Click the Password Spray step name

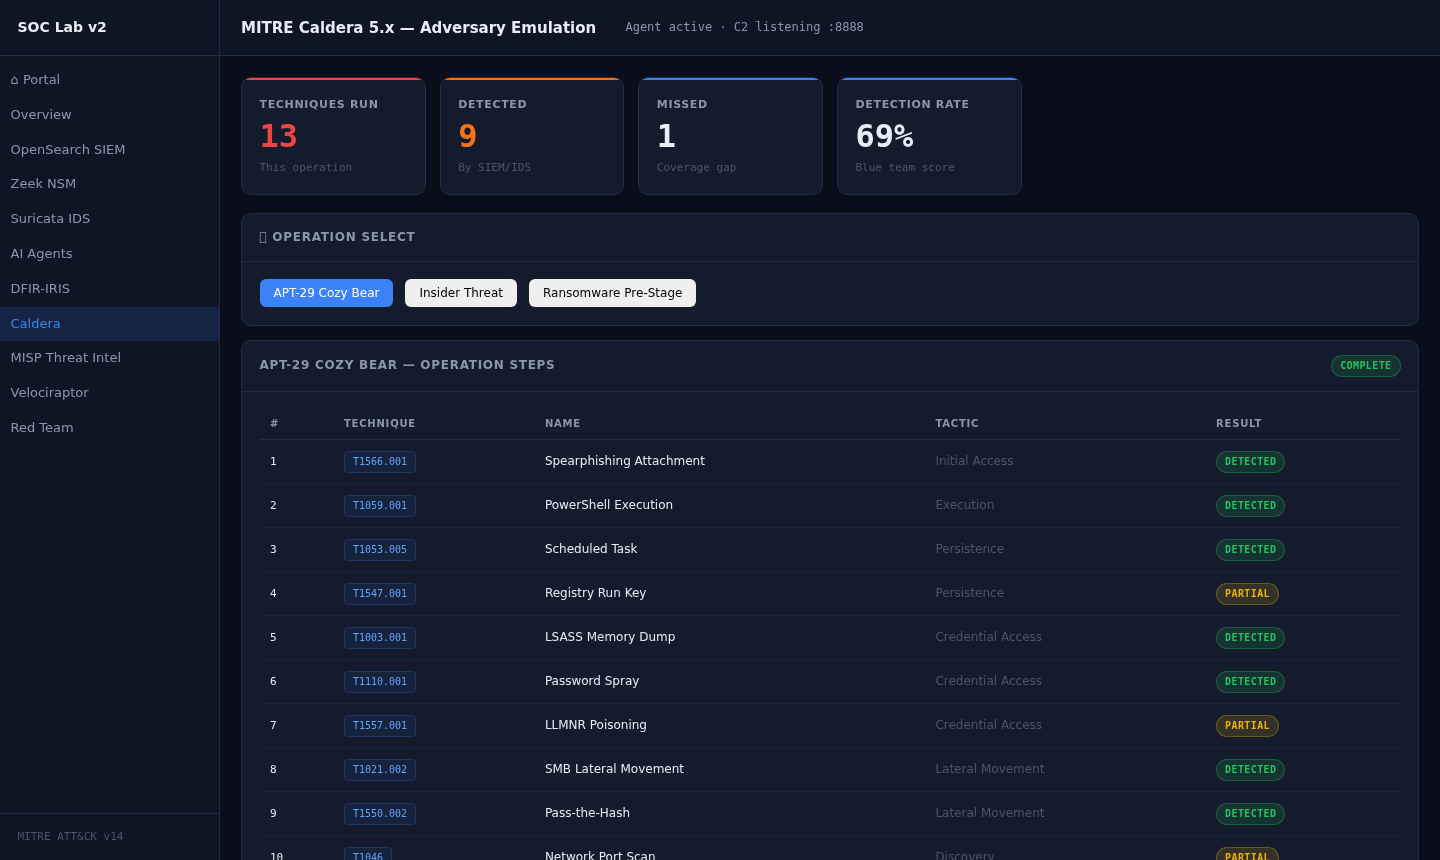[x=592, y=681]
